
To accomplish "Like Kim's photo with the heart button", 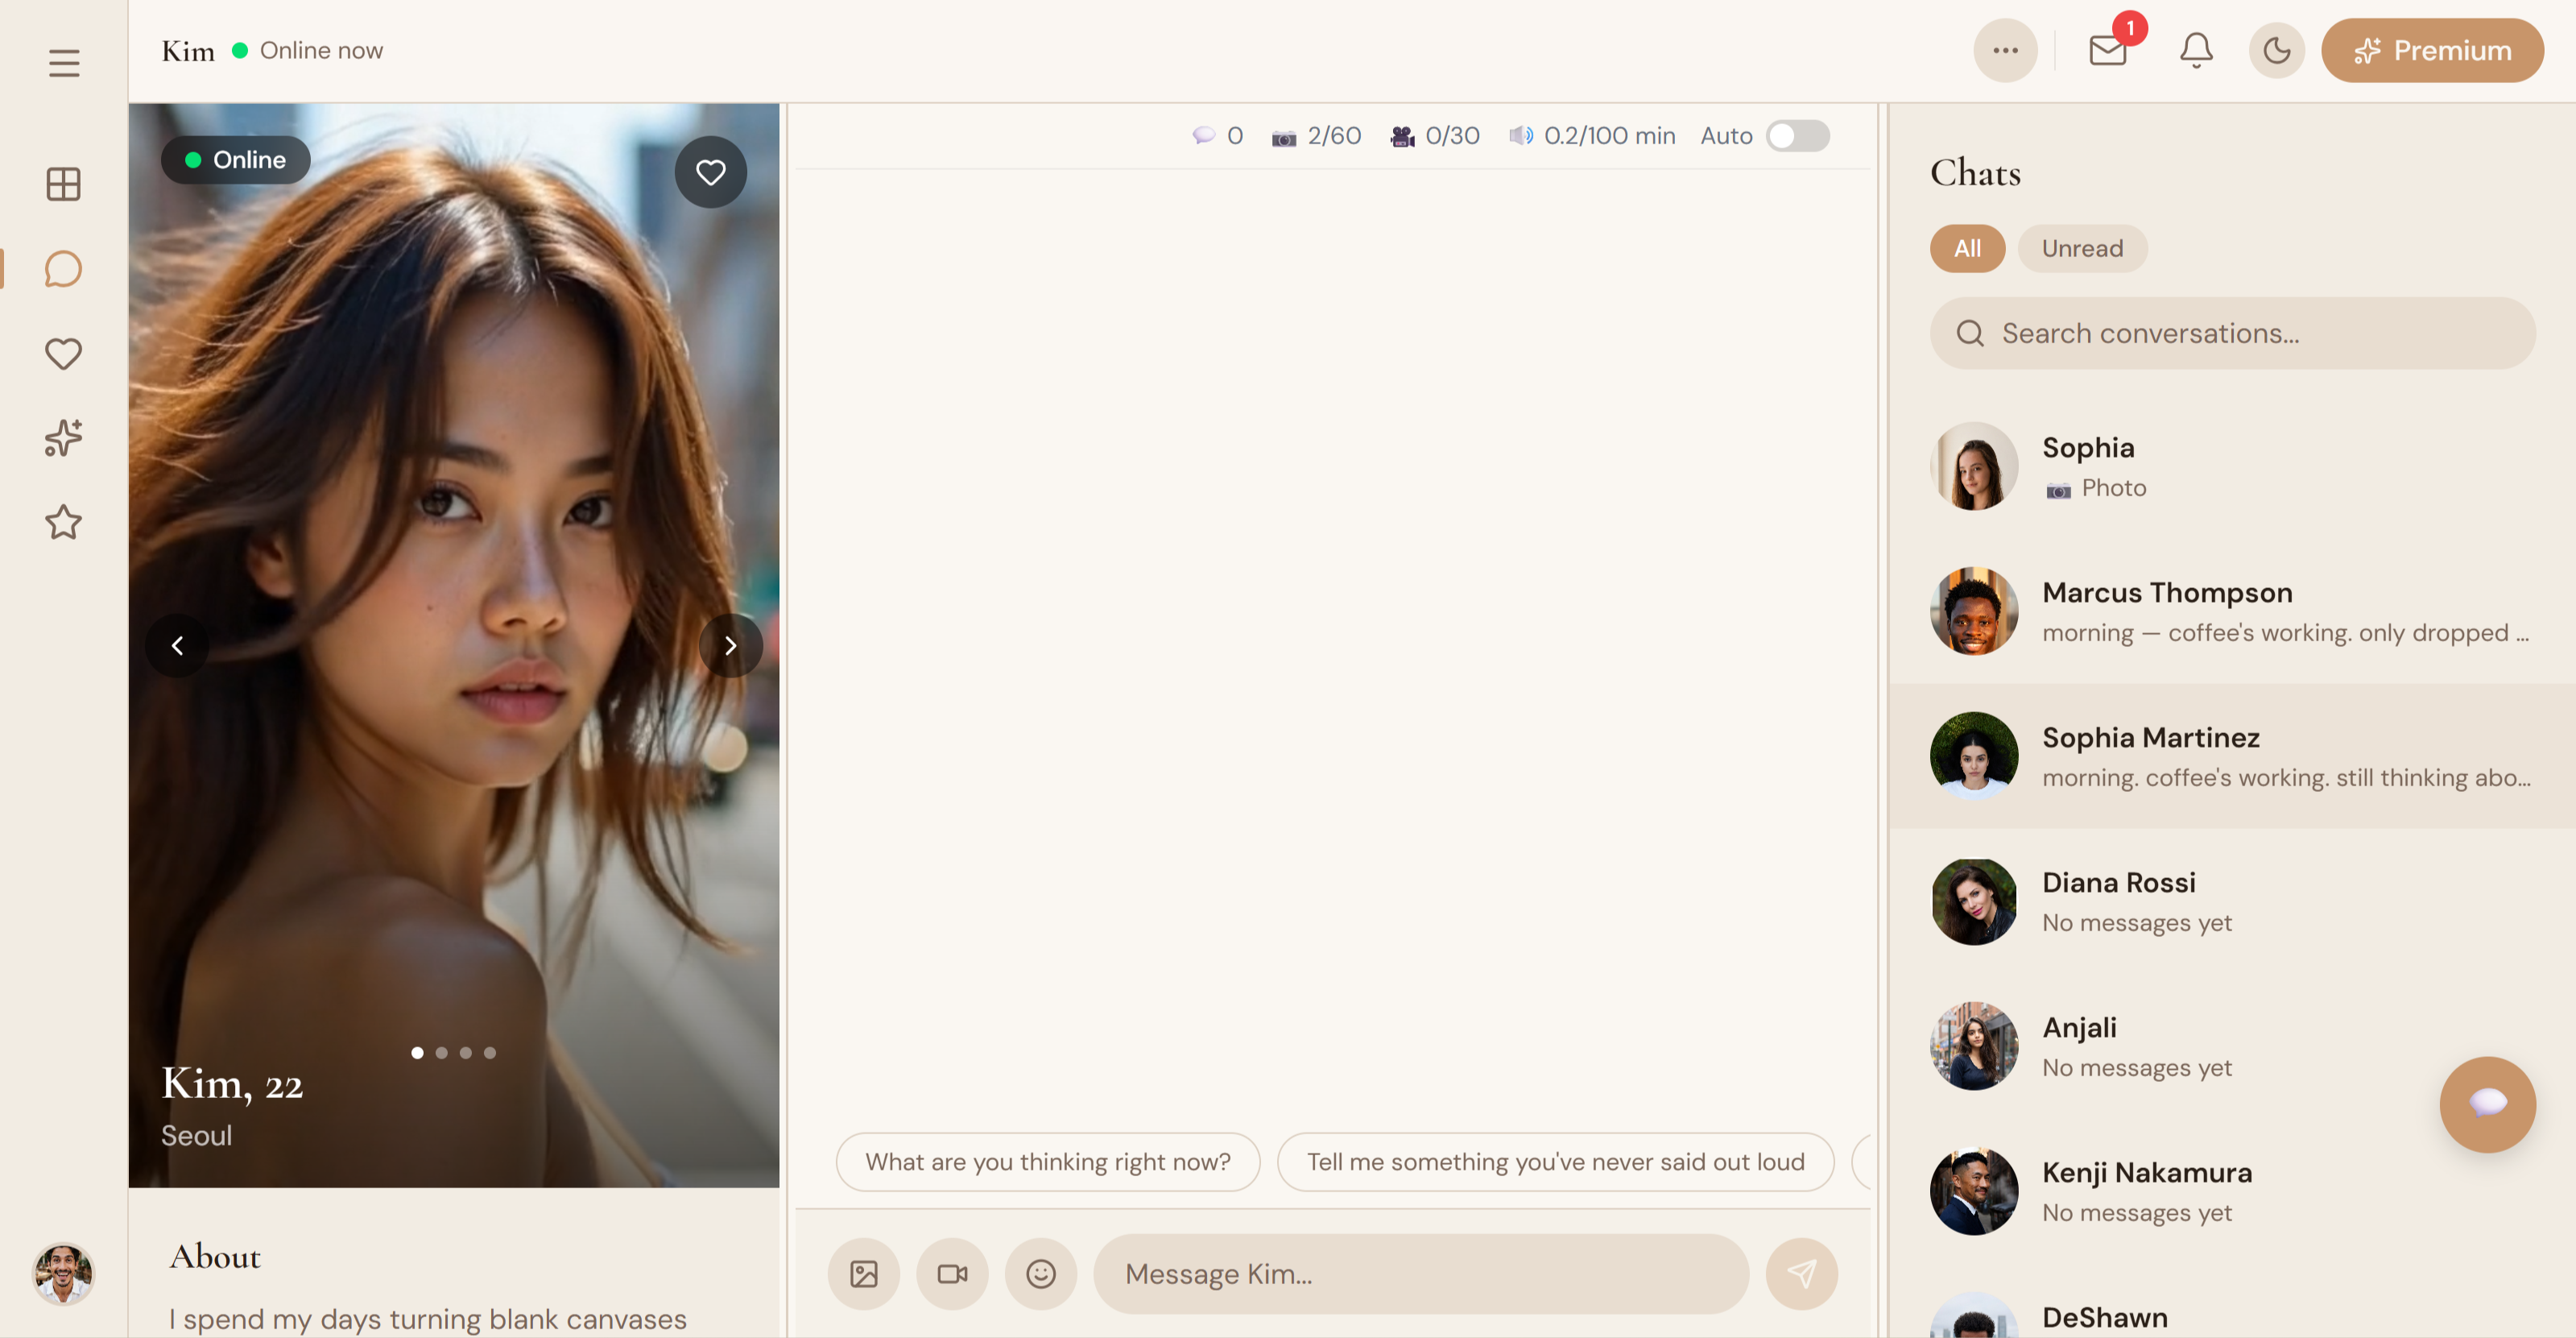I will (x=710, y=172).
